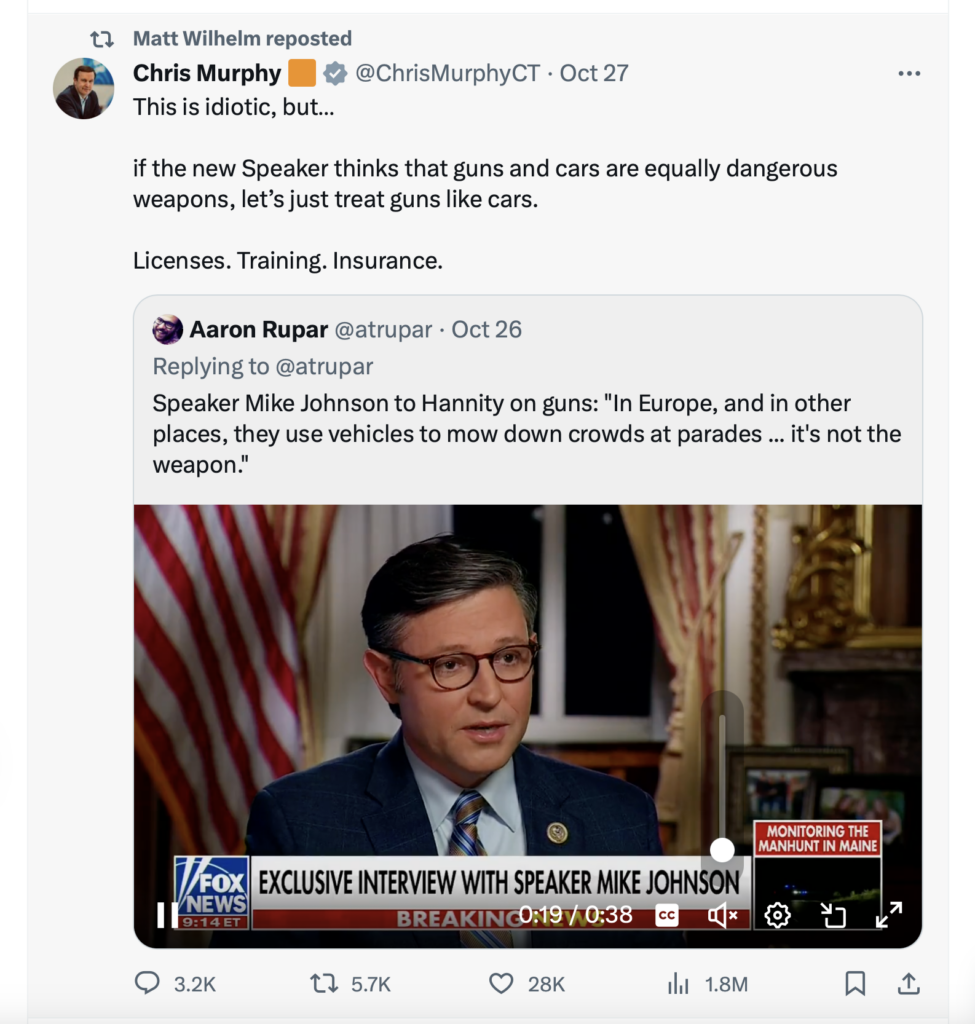This screenshot has width=975, height=1024.
Task: Pause the Mike Johnson interview video
Action: click(167, 914)
